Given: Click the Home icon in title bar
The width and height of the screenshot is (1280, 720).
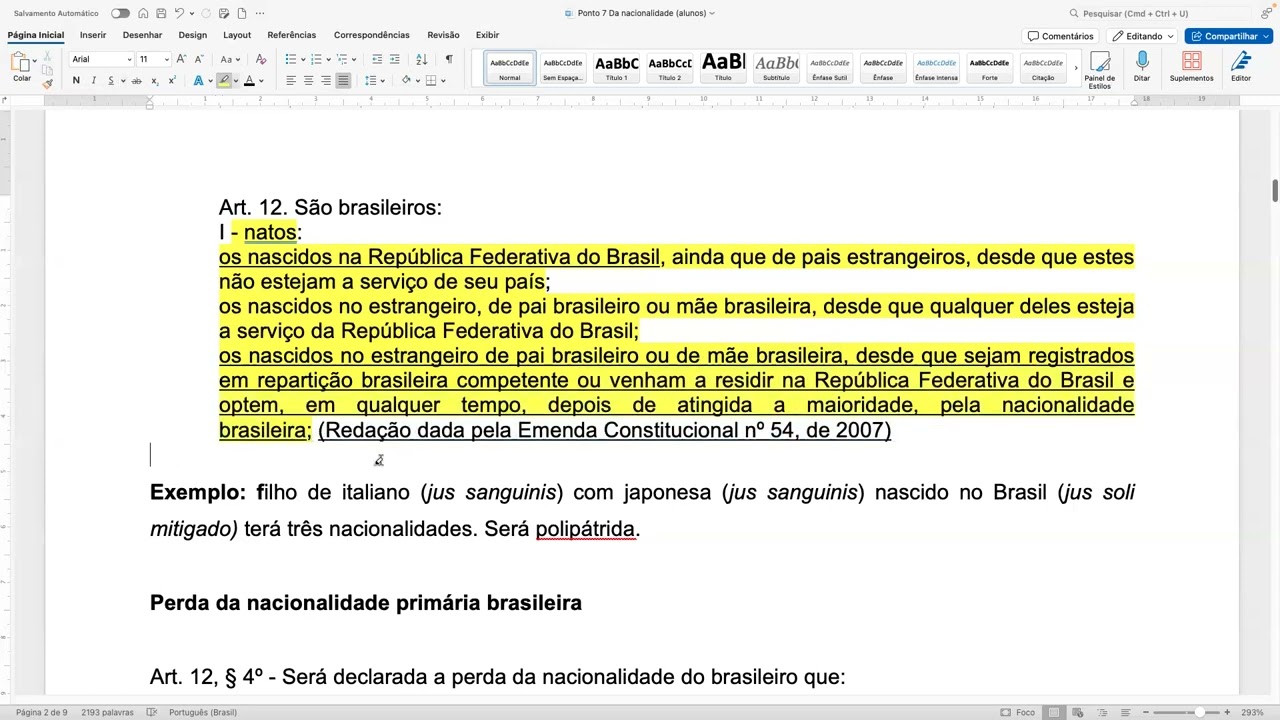Looking at the screenshot, I should (144, 13).
